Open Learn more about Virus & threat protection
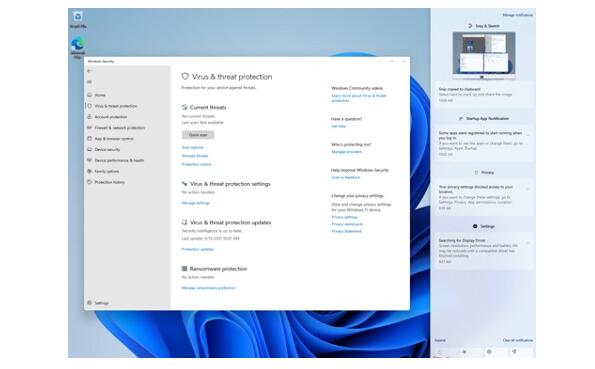The height and width of the screenshot is (369, 595). click(x=359, y=98)
